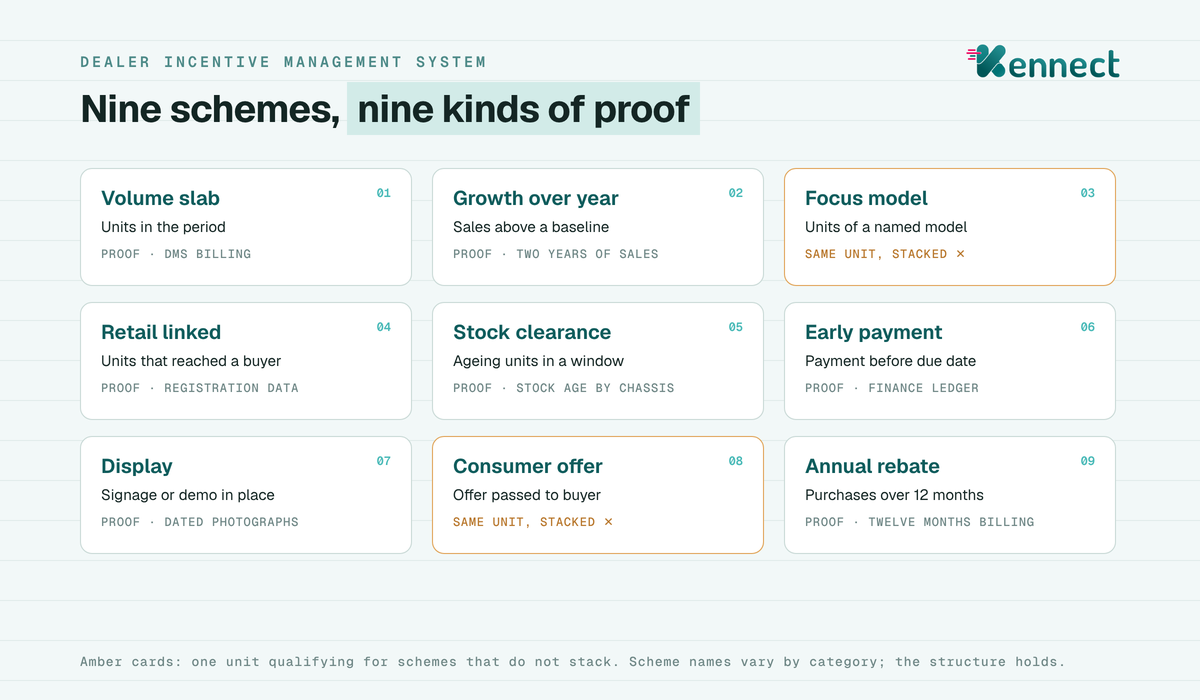
Task: Click 'PROOF · FINANCE LEDGER' label
Action: [x=892, y=388]
